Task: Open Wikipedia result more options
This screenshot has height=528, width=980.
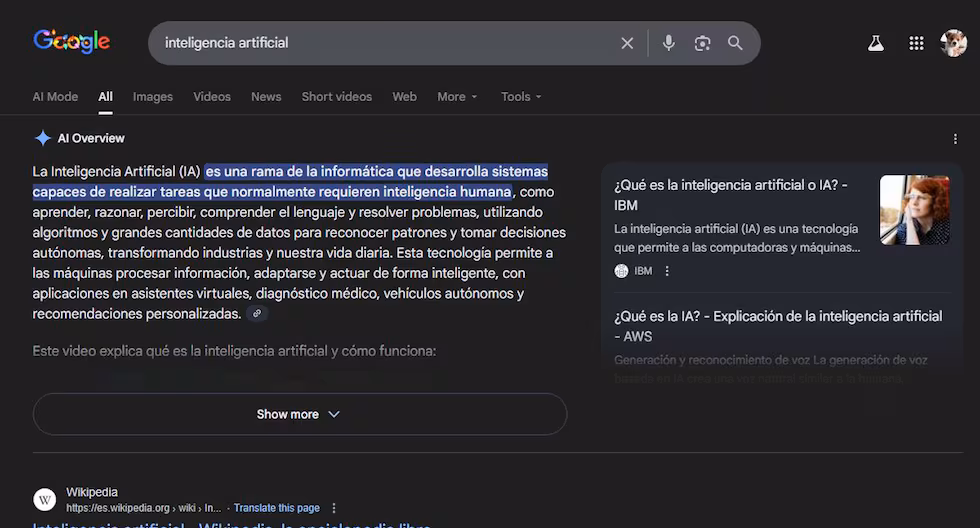Action: pyautogui.click(x=334, y=508)
